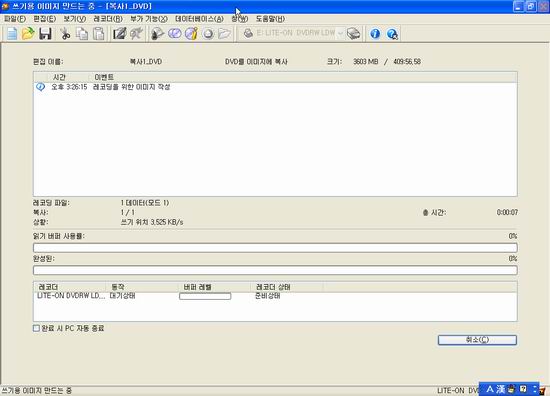The height and width of the screenshot is (396, 550).
Task: Click the 버퍼 레벨 column header
Action: click(x=214, y=287)
